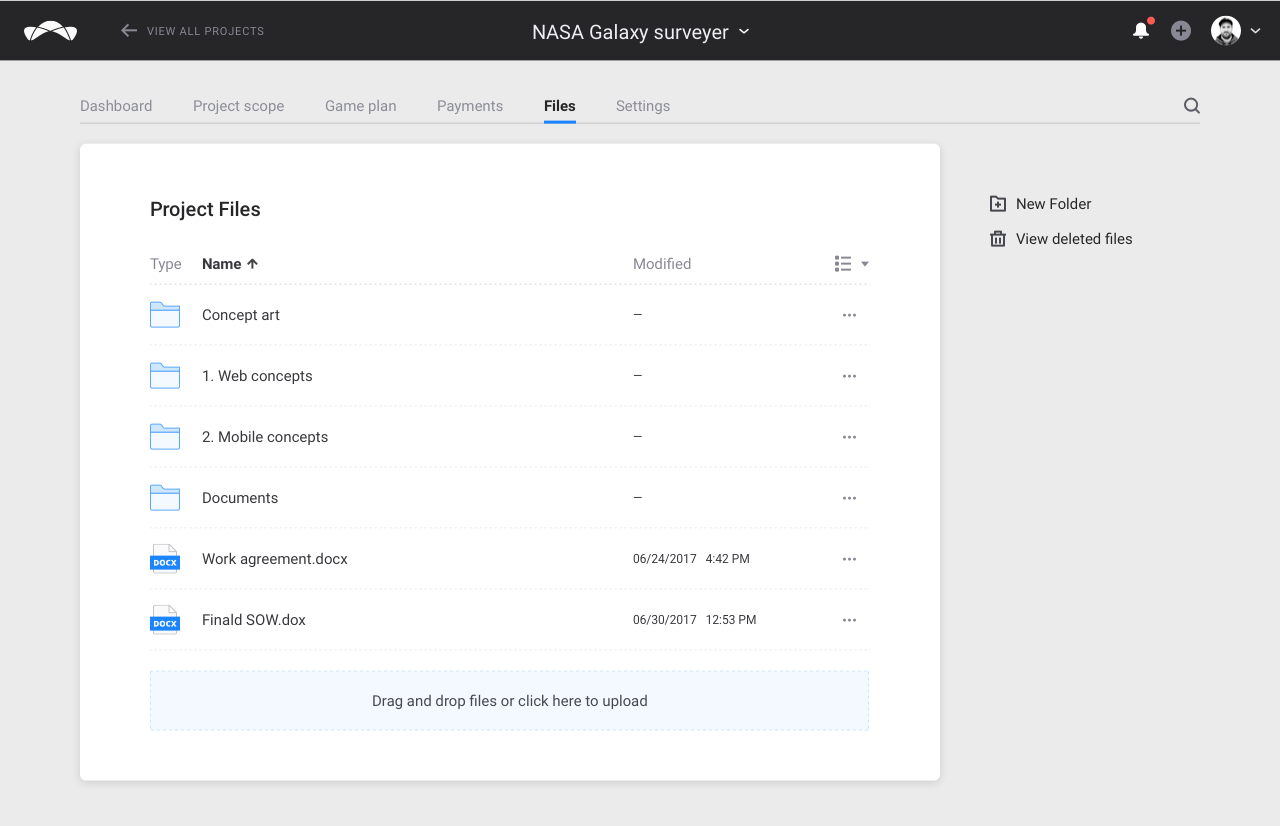Open the view mode dropdown arrow
The width and height of the screenshot is (1280, 826).
[865, 264]
